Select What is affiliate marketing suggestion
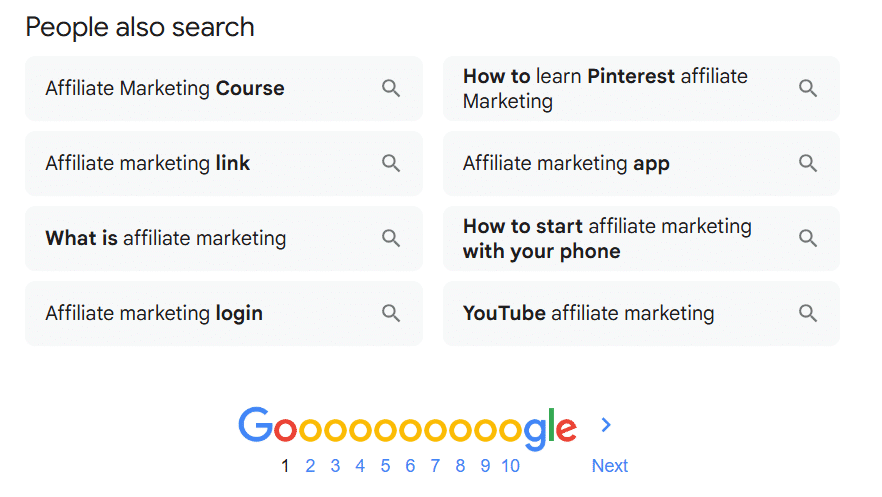The width and height of the screenshot is (882, 497). point(166,238)
